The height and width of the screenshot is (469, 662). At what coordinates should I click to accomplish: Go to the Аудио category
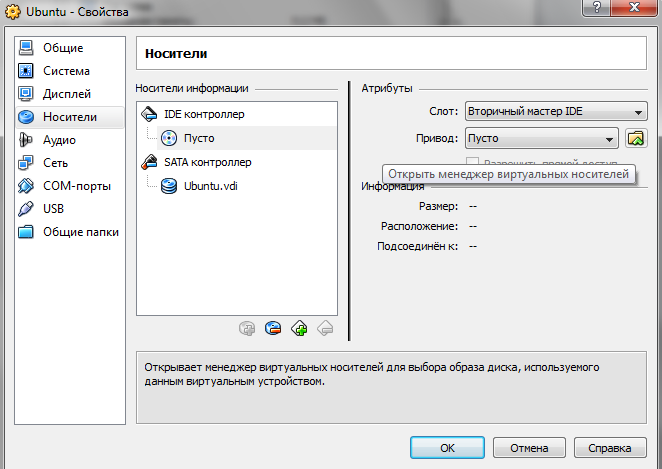(70, 140)
